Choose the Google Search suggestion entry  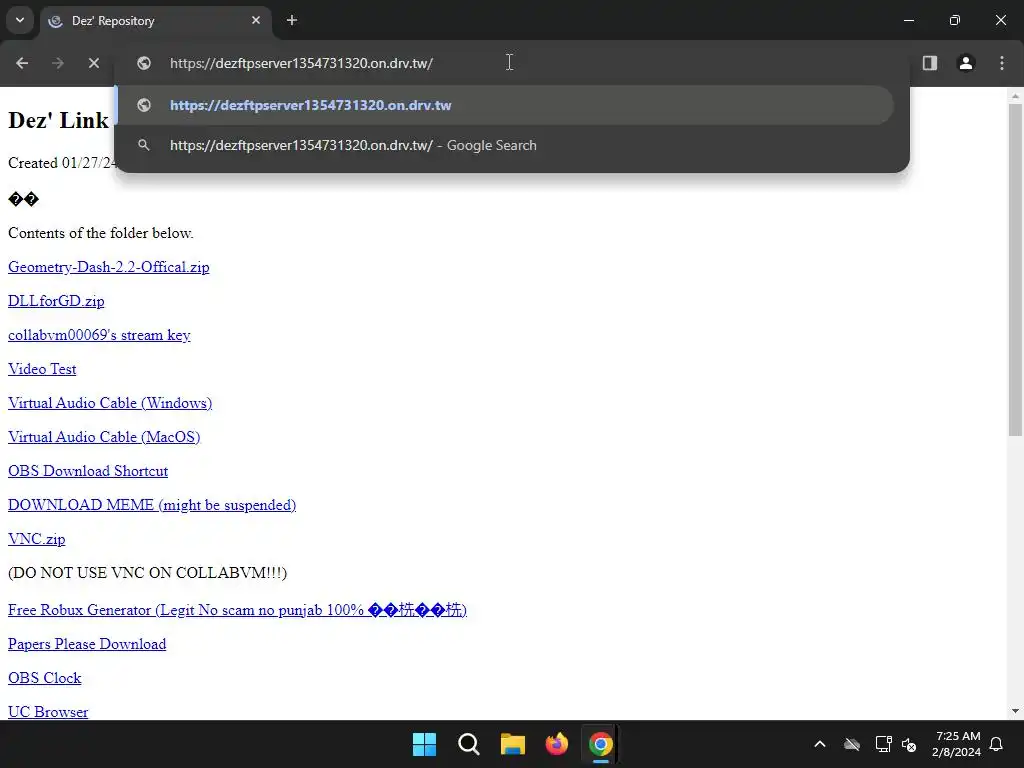point(505,145)
